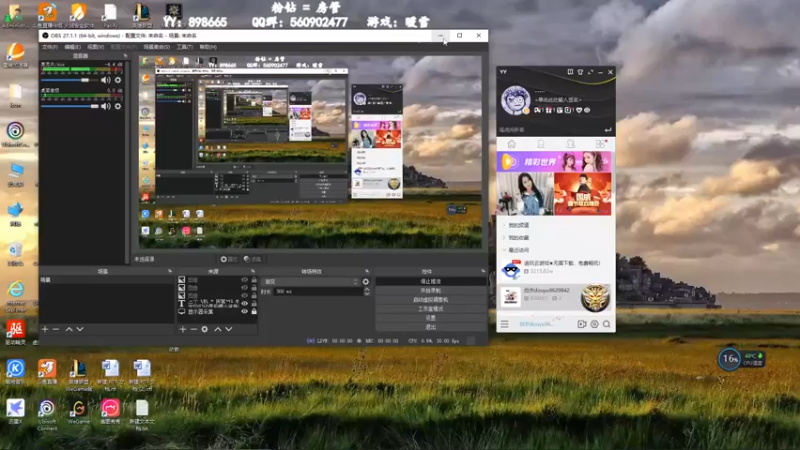The width and height of the screenshot is (800, 450).
Task: Open the WeGame desktop shortcut
Action: [79, 412]
